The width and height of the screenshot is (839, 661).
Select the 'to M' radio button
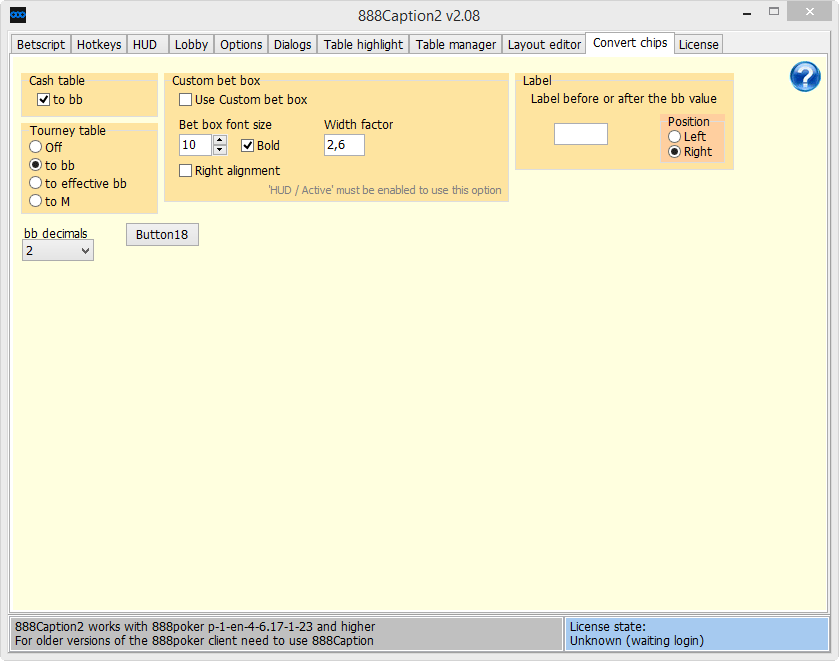tap(35, 201)
